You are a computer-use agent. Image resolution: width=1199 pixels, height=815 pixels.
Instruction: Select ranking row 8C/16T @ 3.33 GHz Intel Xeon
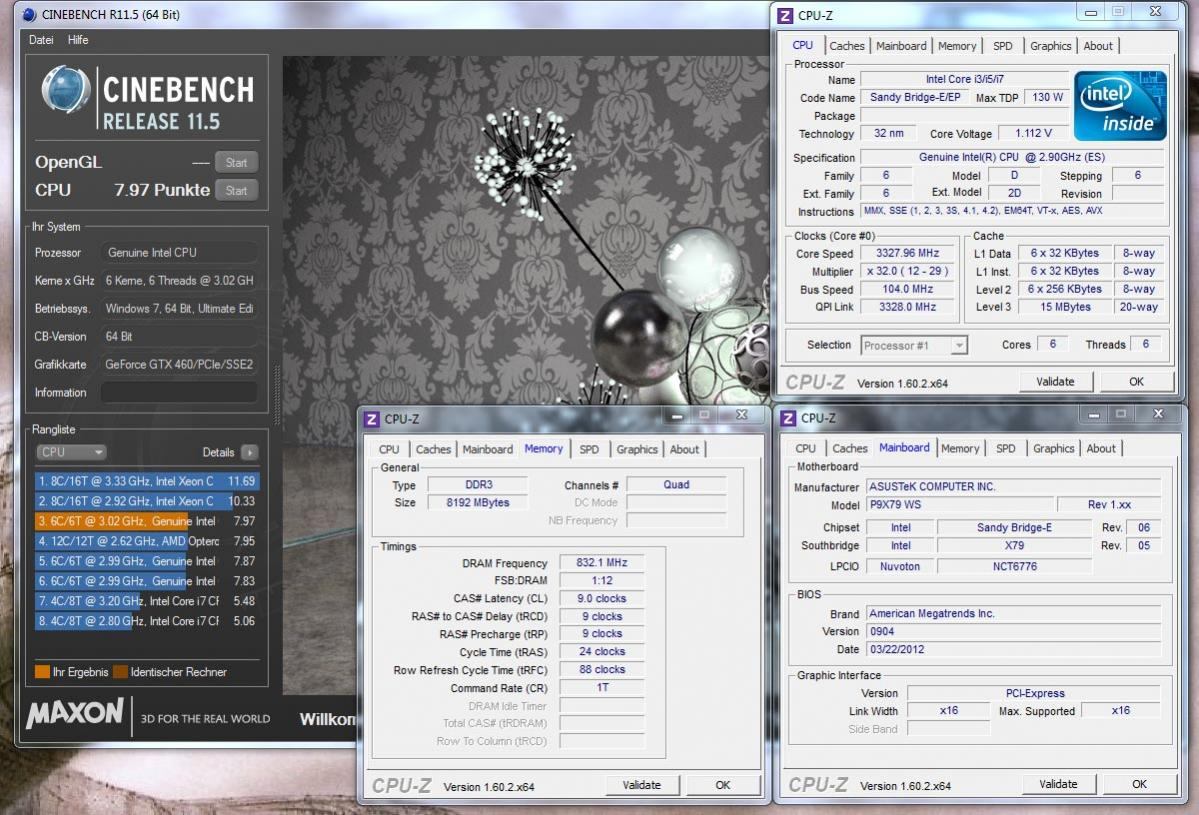(147, 482)
